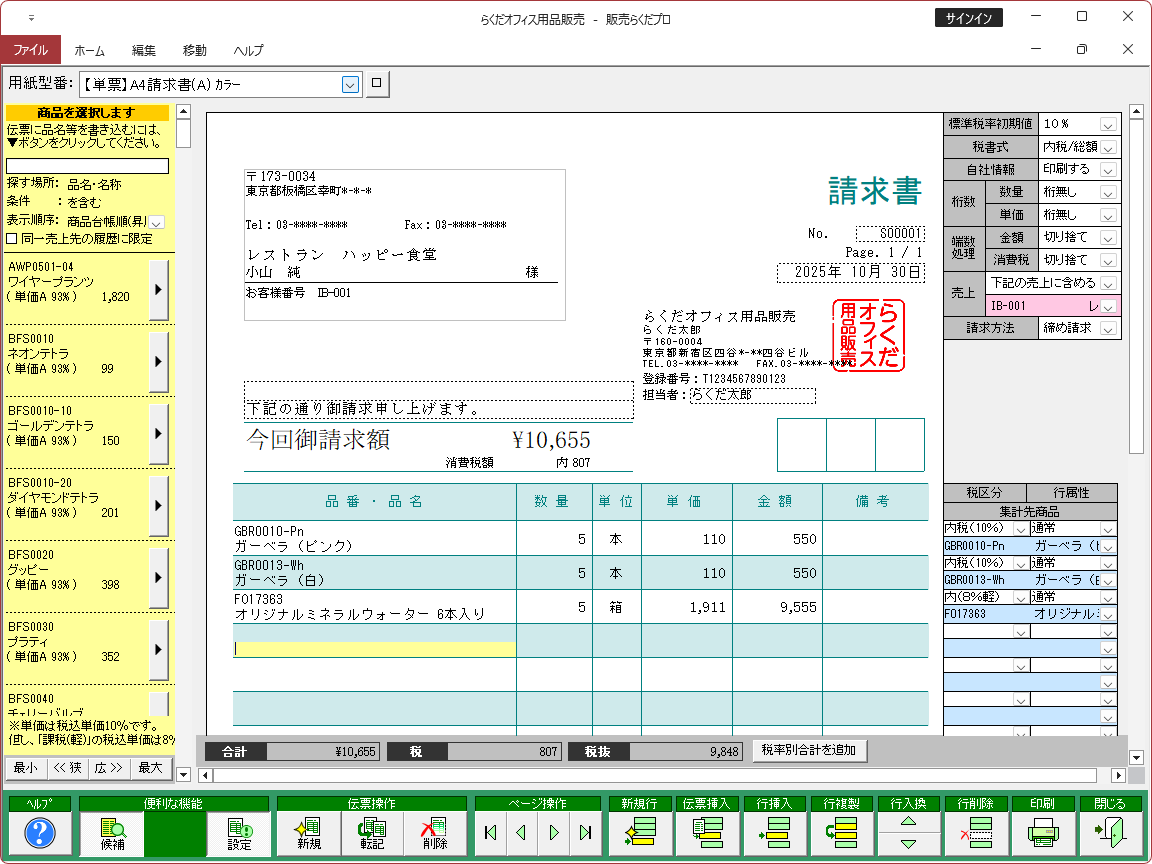Expand the 標準税率初期値 10% dropdown

pos(1108,124)
